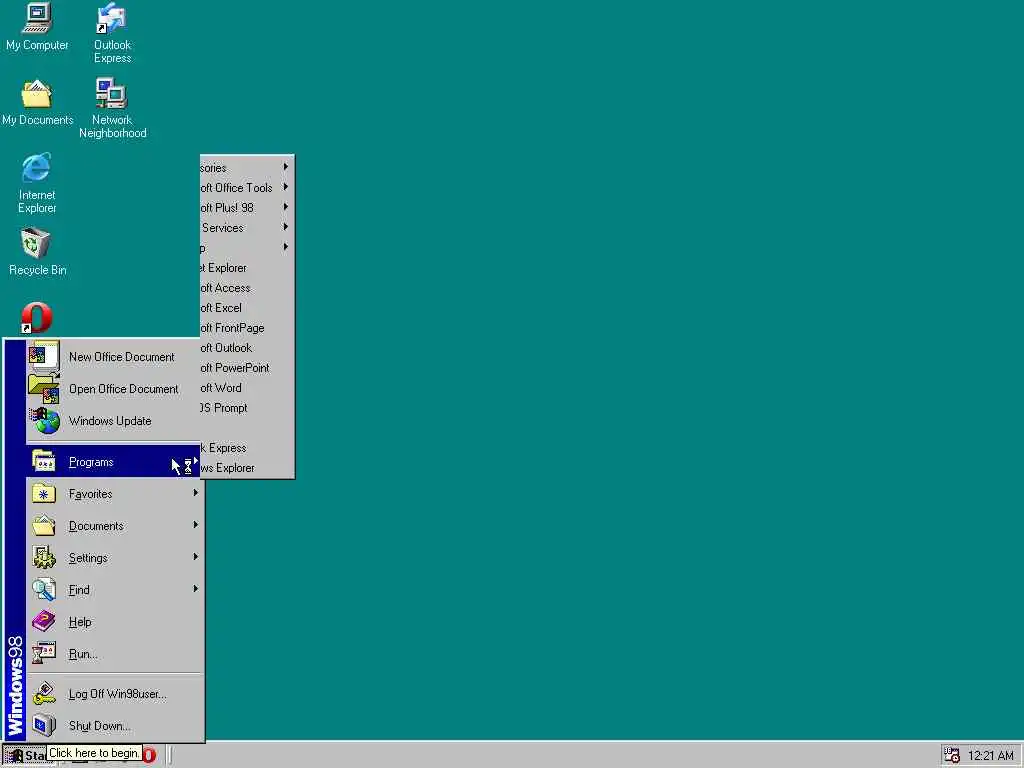Click the Programs folder icon in Start menu

pyautogui.click(x=44, y=462)
